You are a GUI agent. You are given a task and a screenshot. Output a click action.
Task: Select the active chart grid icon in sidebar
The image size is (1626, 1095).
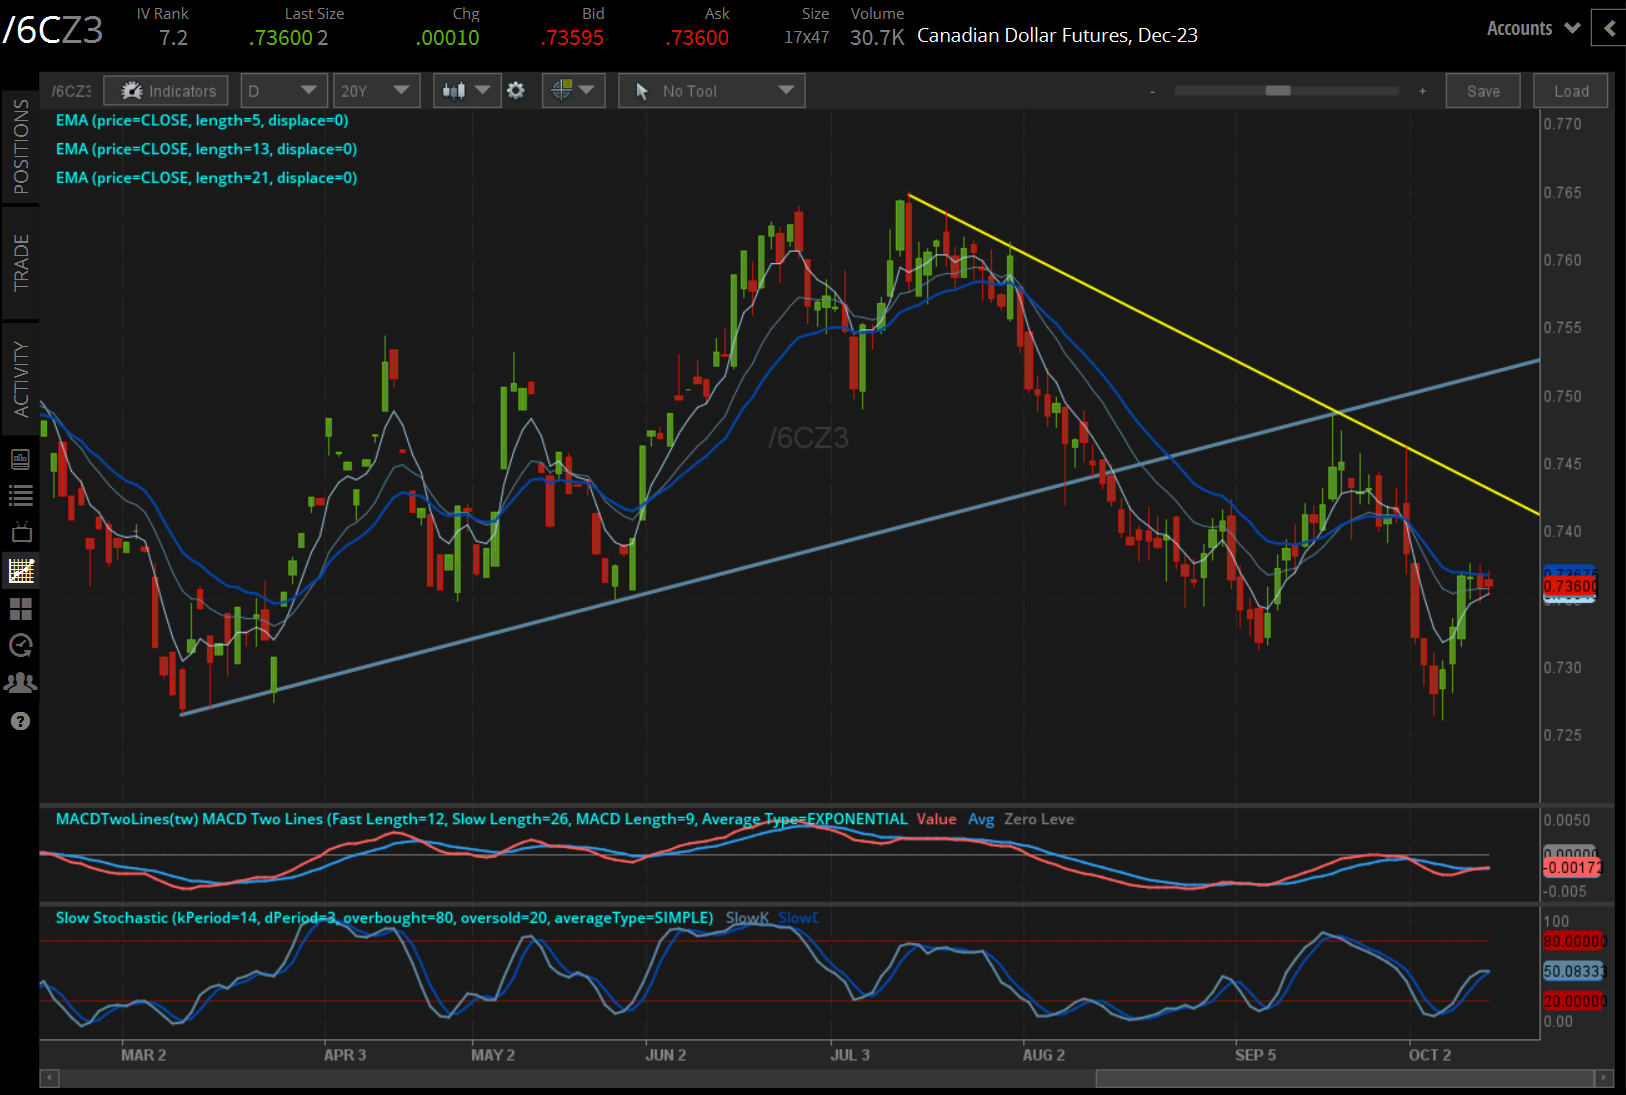(x=20, y=571)
